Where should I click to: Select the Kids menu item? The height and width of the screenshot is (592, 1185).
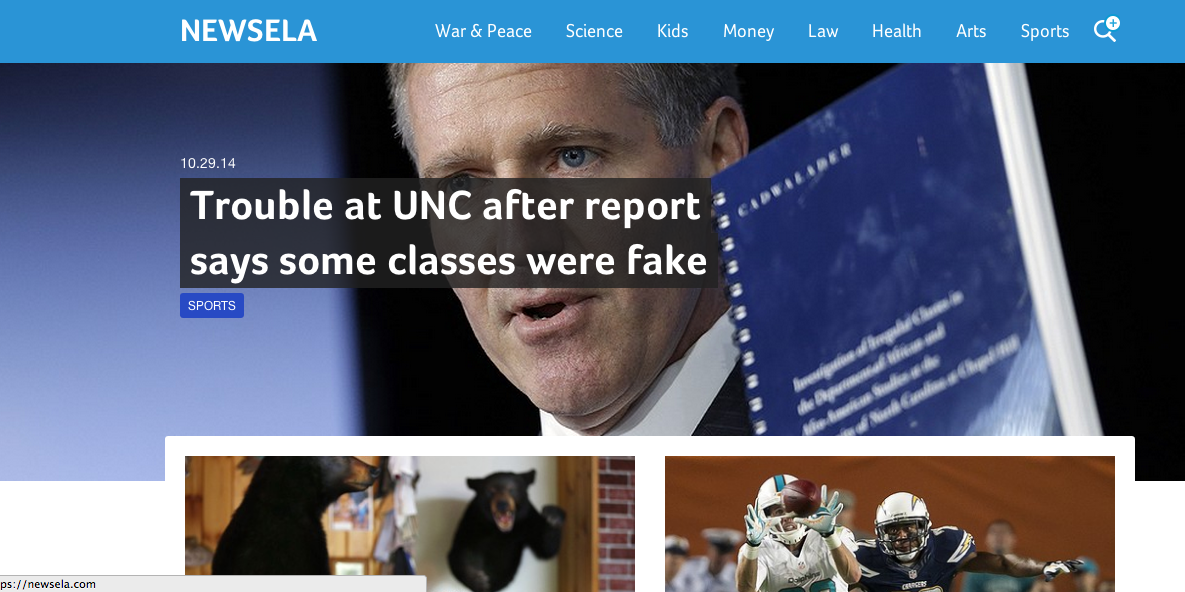pos(673,31)
